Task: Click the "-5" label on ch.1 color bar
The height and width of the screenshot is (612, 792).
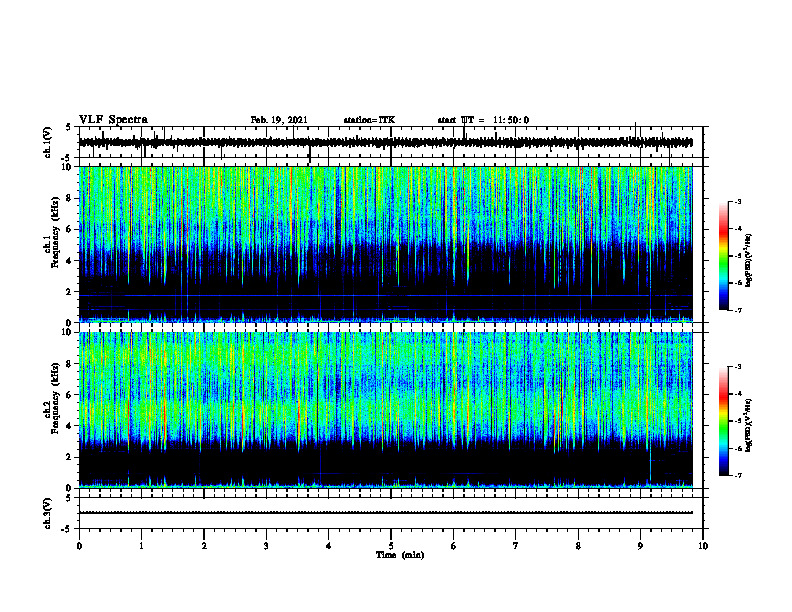Action: (738, 256)
